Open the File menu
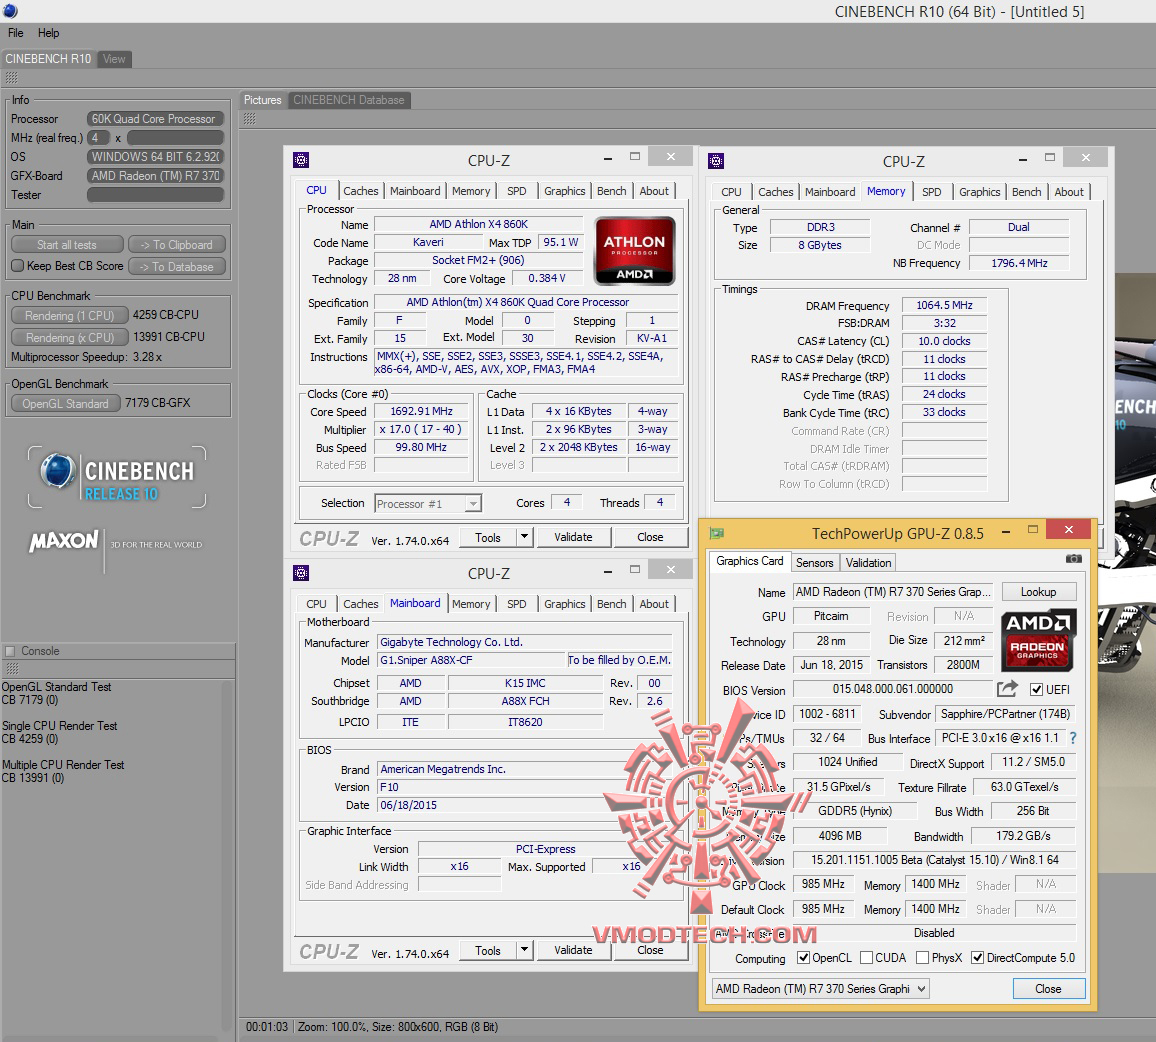 tap(16, 33)
